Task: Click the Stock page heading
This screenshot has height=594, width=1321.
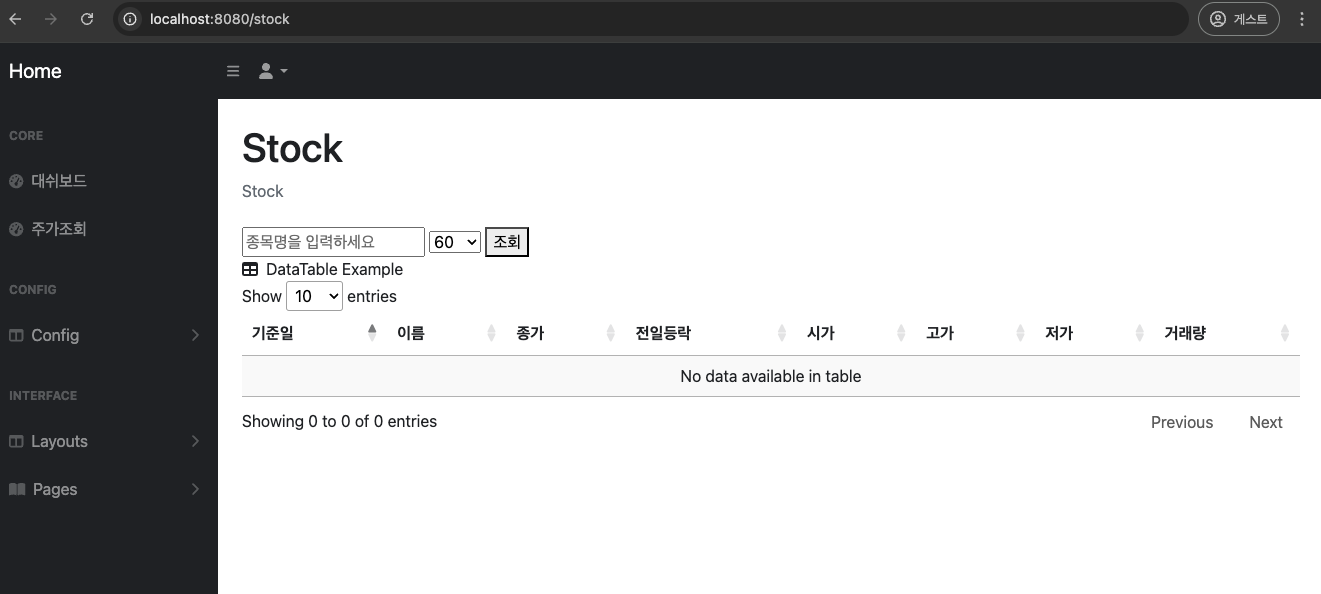Action: click(292, 148)
